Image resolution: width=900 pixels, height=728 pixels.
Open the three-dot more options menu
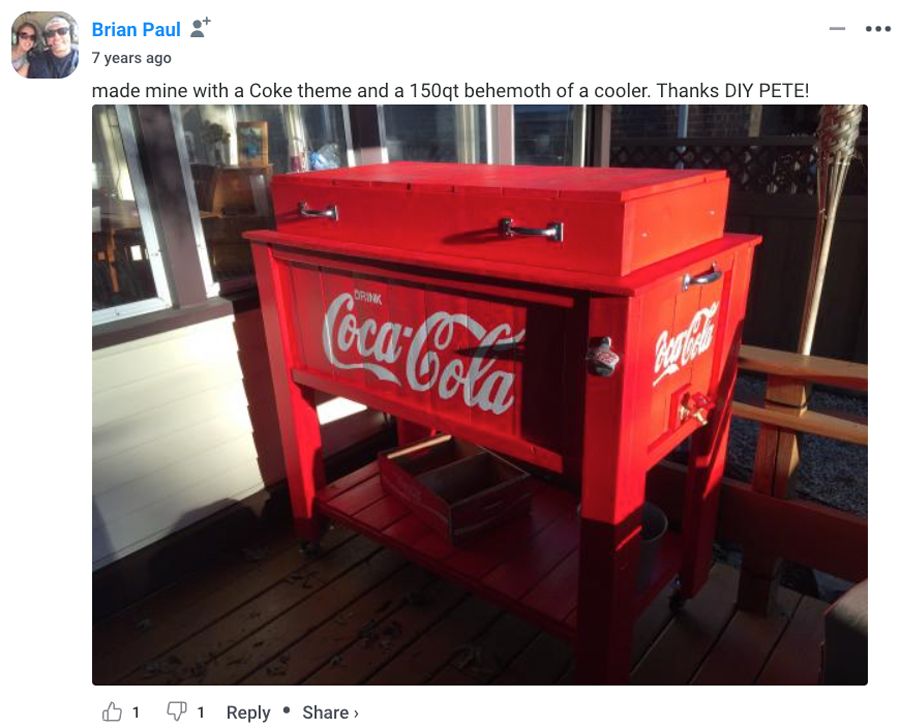878,29
